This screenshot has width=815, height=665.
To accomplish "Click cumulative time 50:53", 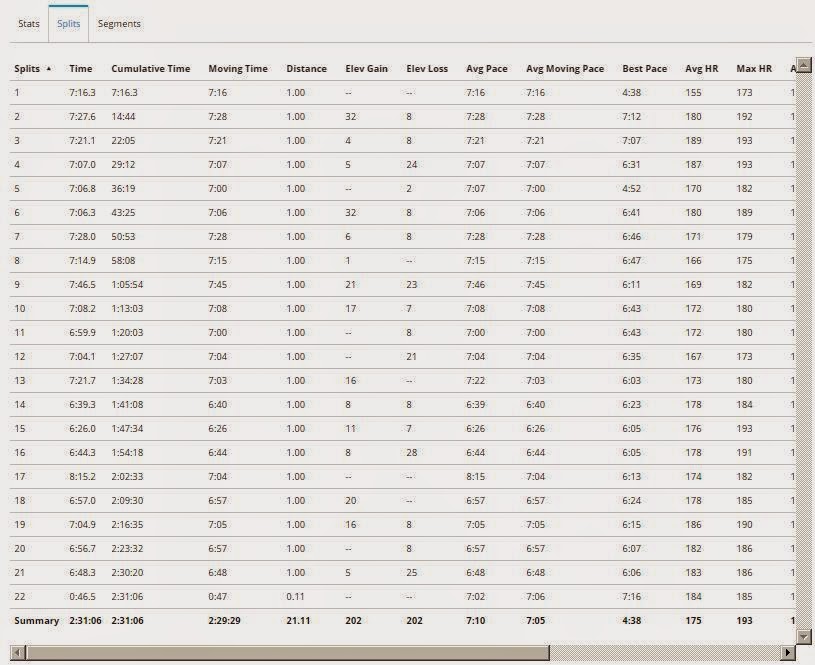I will pyautogui.click(x=123, y=237).
